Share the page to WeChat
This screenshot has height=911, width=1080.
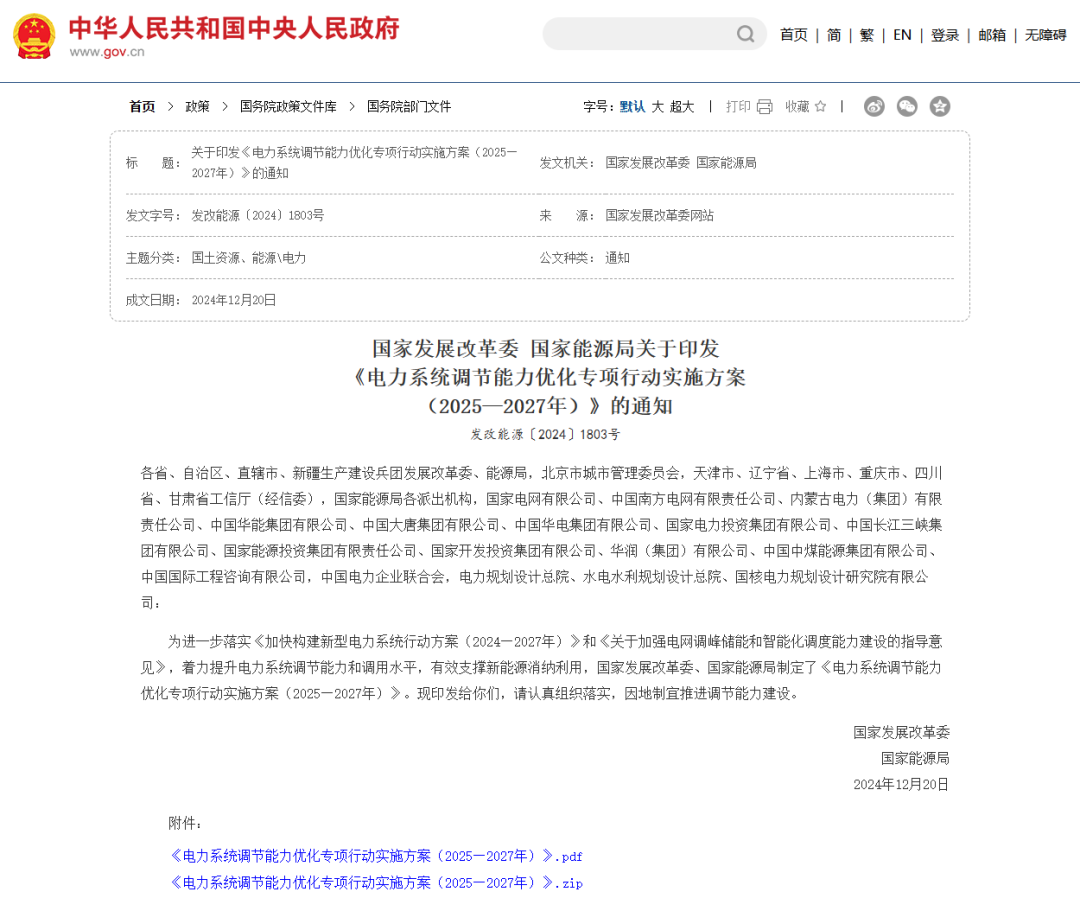[x=907, y=106]
